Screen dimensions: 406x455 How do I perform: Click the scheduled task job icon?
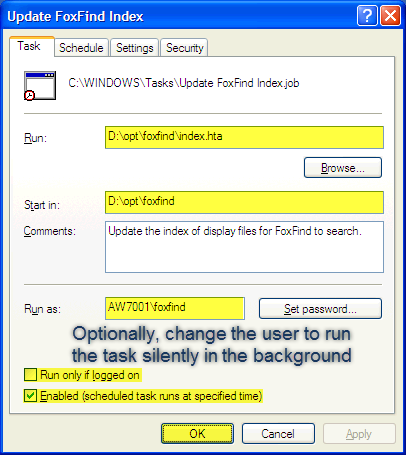(40, 86)
